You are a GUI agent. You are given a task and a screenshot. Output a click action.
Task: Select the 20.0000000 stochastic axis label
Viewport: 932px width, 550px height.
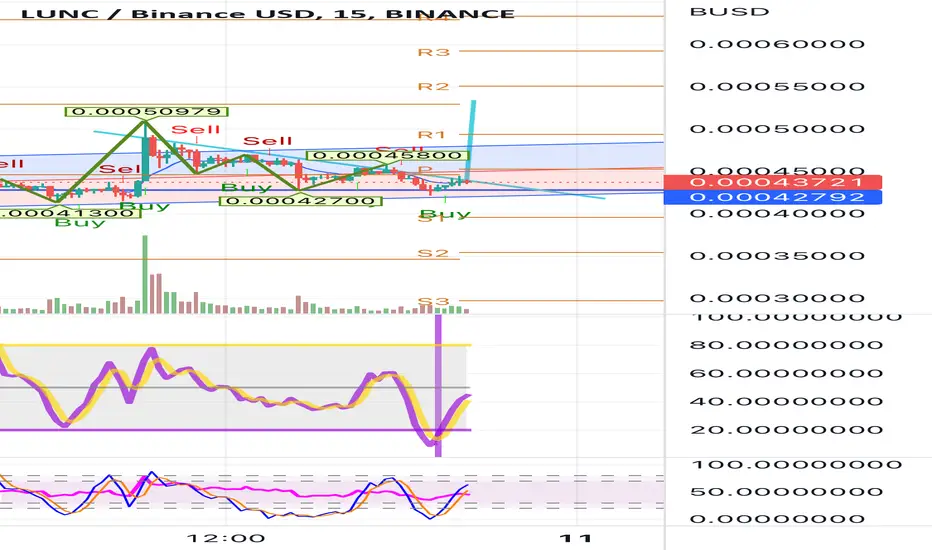point(786,430)
